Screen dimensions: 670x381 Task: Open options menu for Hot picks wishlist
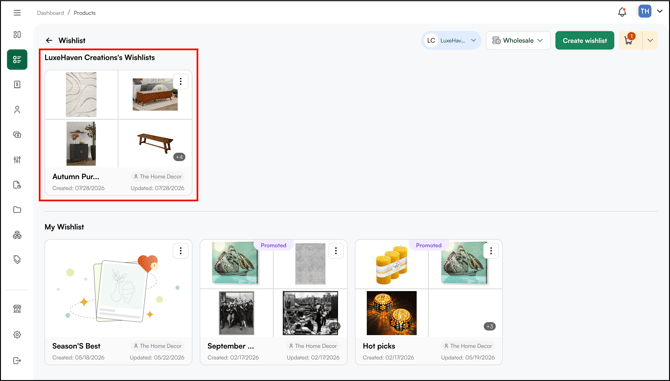(x=491, y=251)
